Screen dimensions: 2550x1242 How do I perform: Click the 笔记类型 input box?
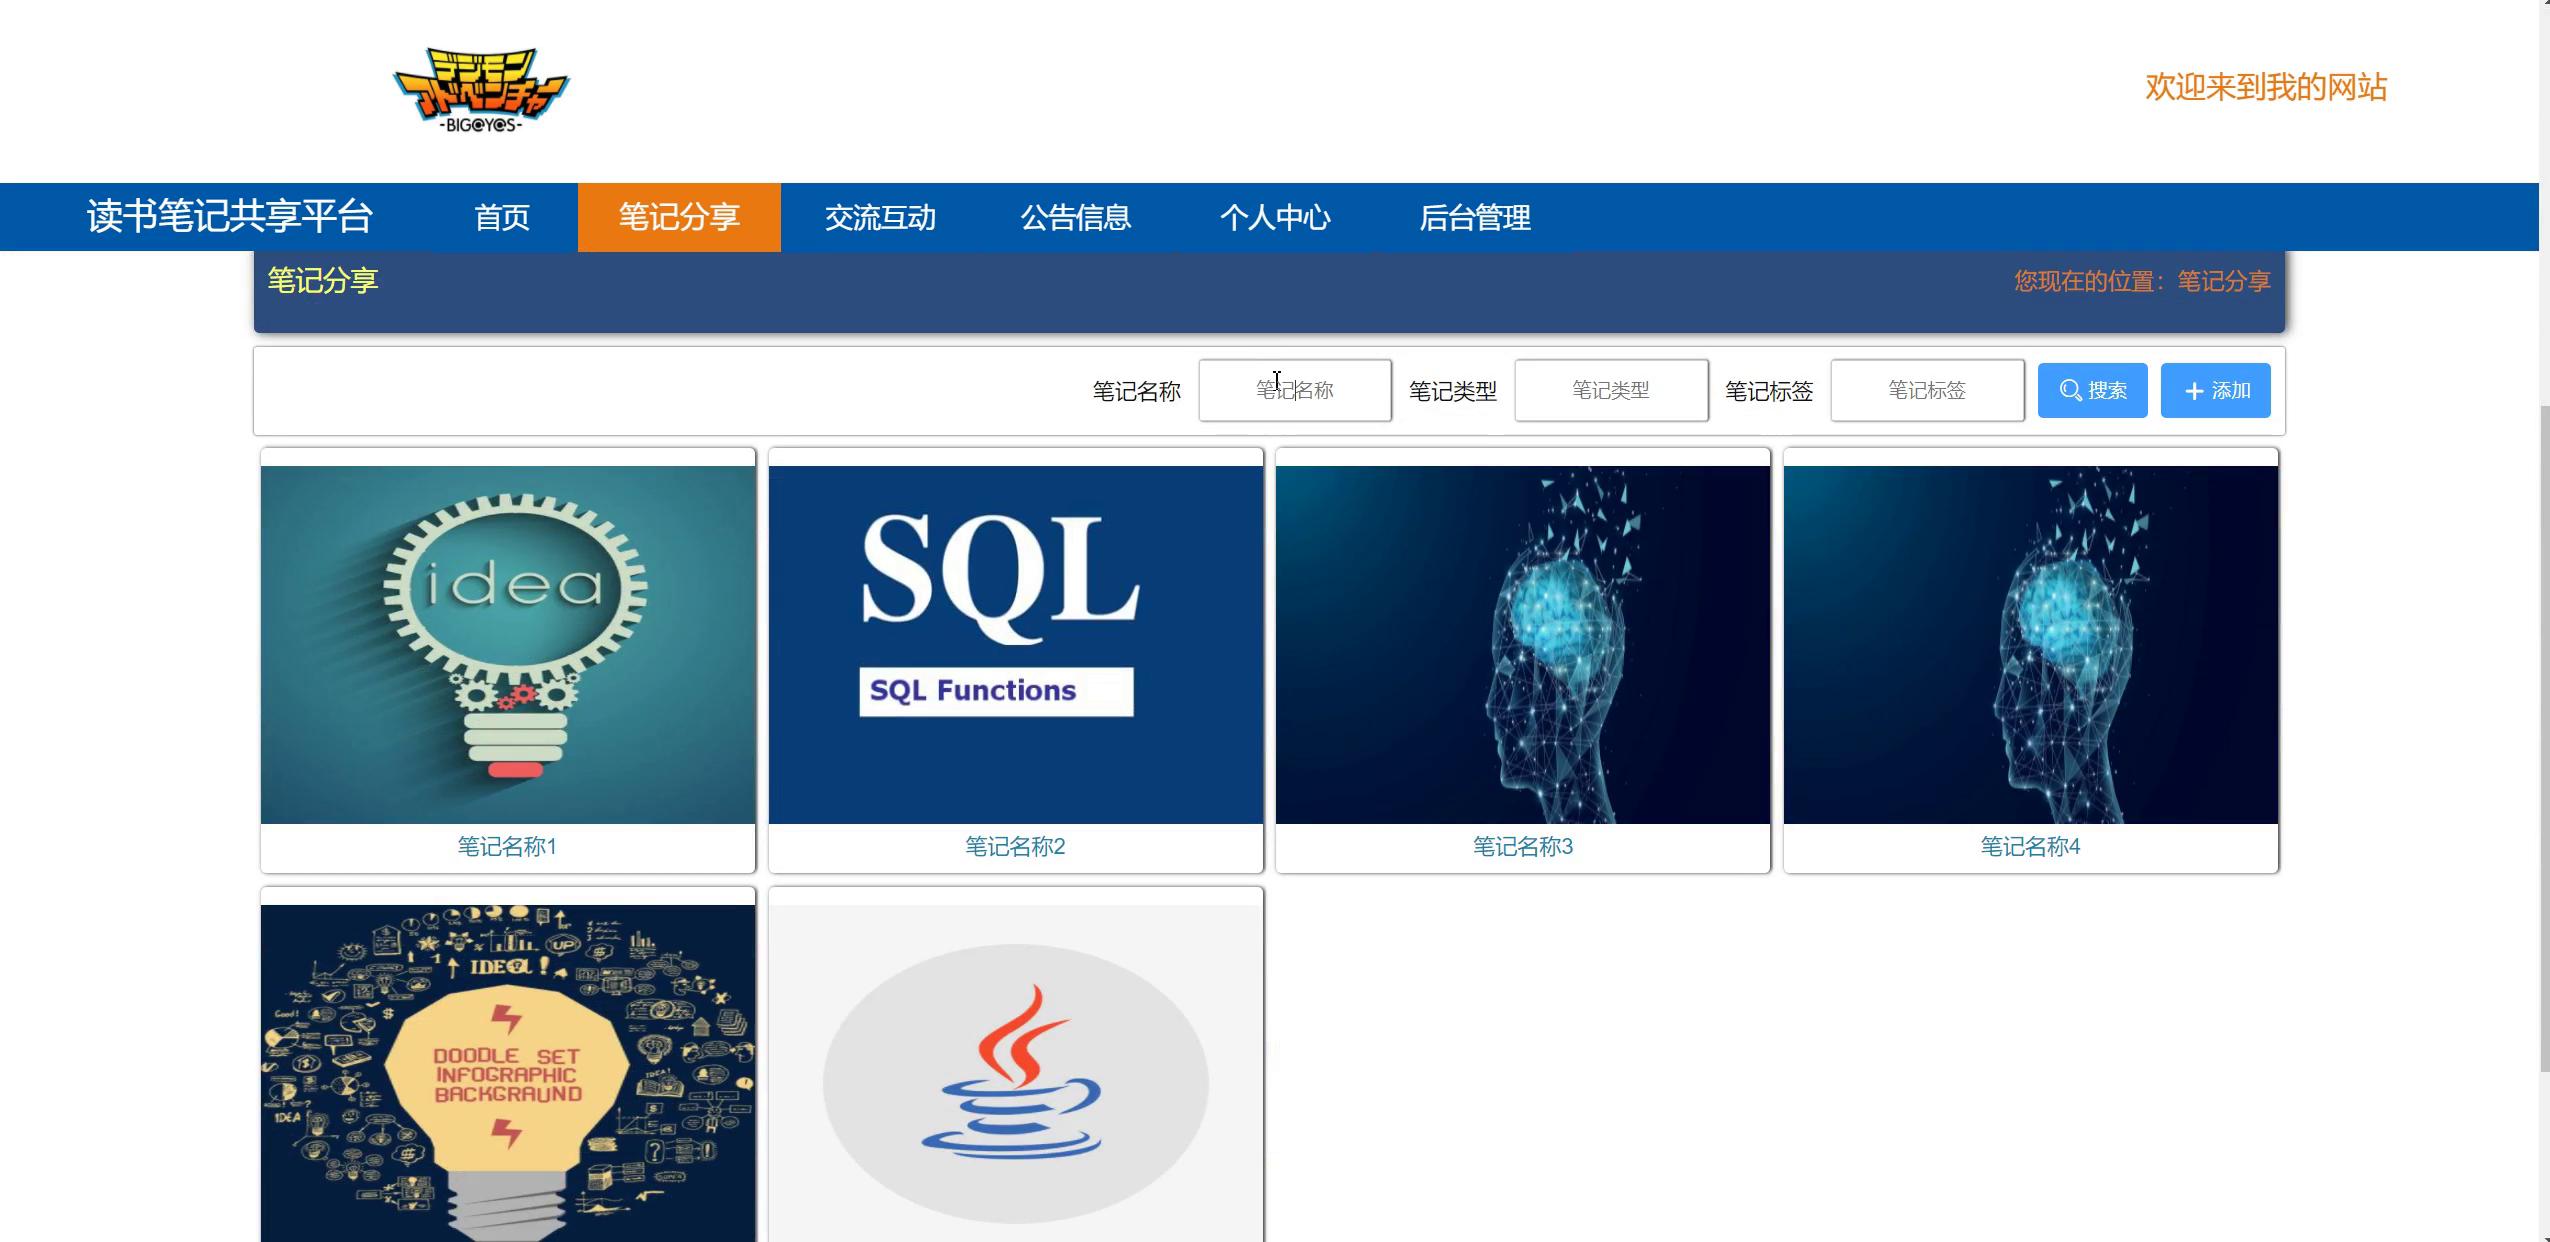[x=1610, y=391]
